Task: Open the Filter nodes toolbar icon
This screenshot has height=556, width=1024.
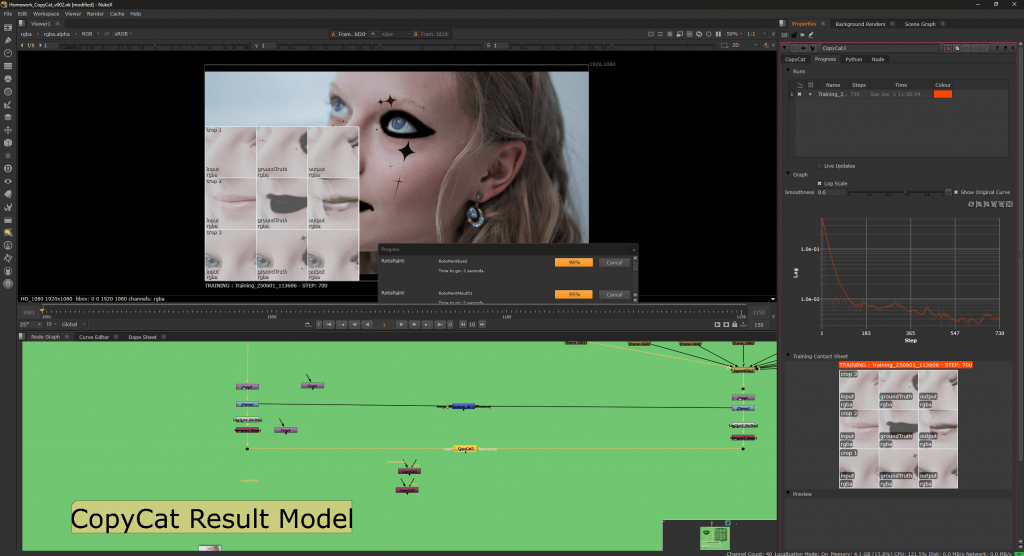Action: 8,92
